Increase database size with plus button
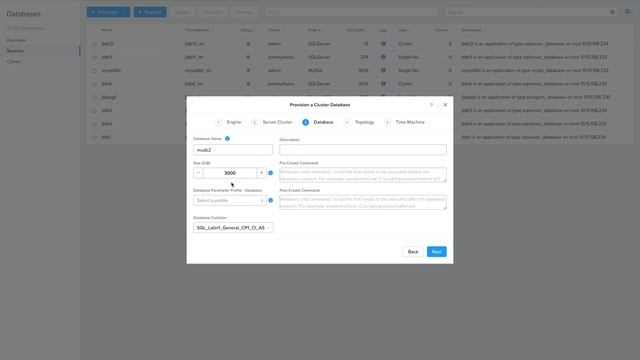This screenshot has height=360, width=640. 262,173
